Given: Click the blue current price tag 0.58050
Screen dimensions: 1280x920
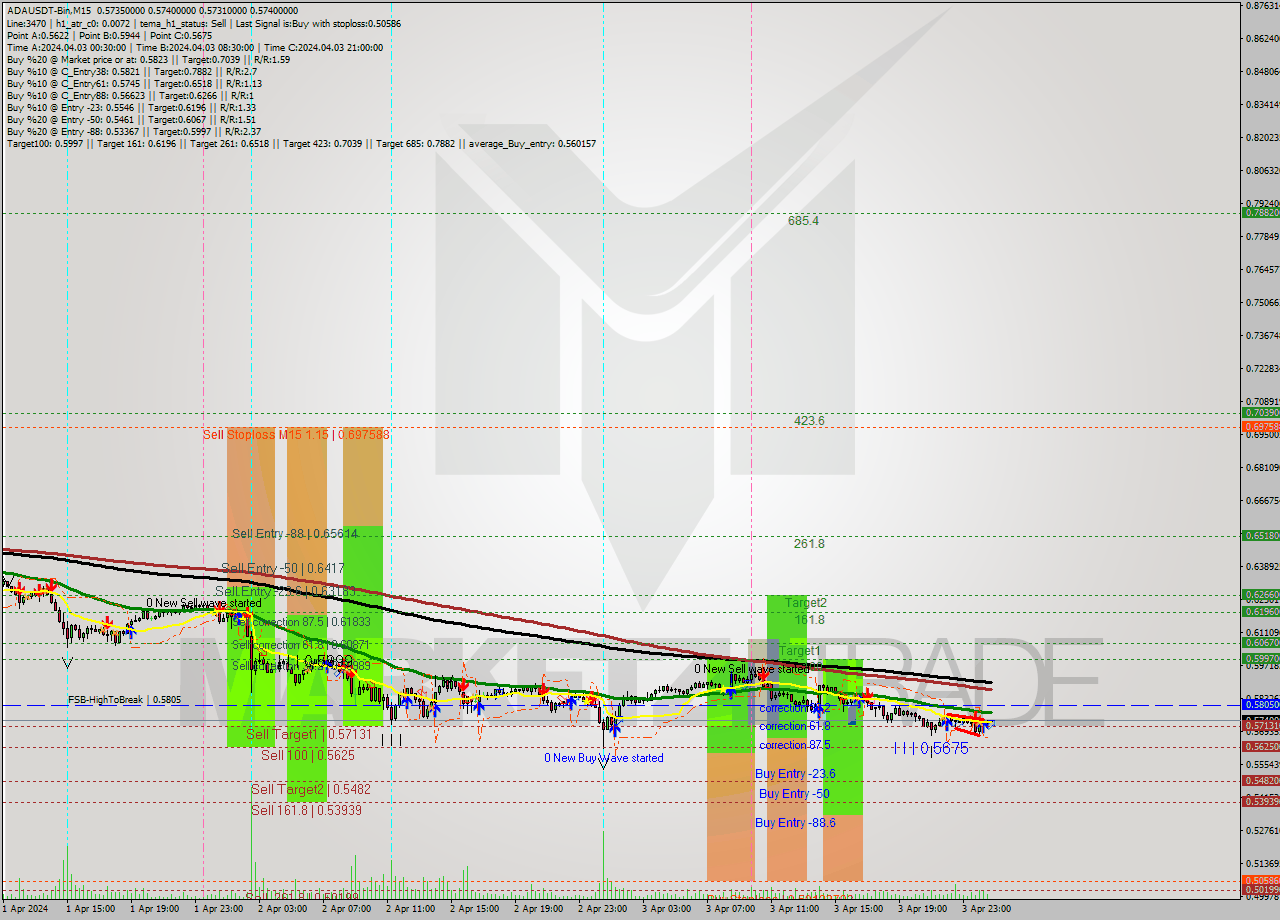Looking at the screenshot, I should (x=1258, y=705).
